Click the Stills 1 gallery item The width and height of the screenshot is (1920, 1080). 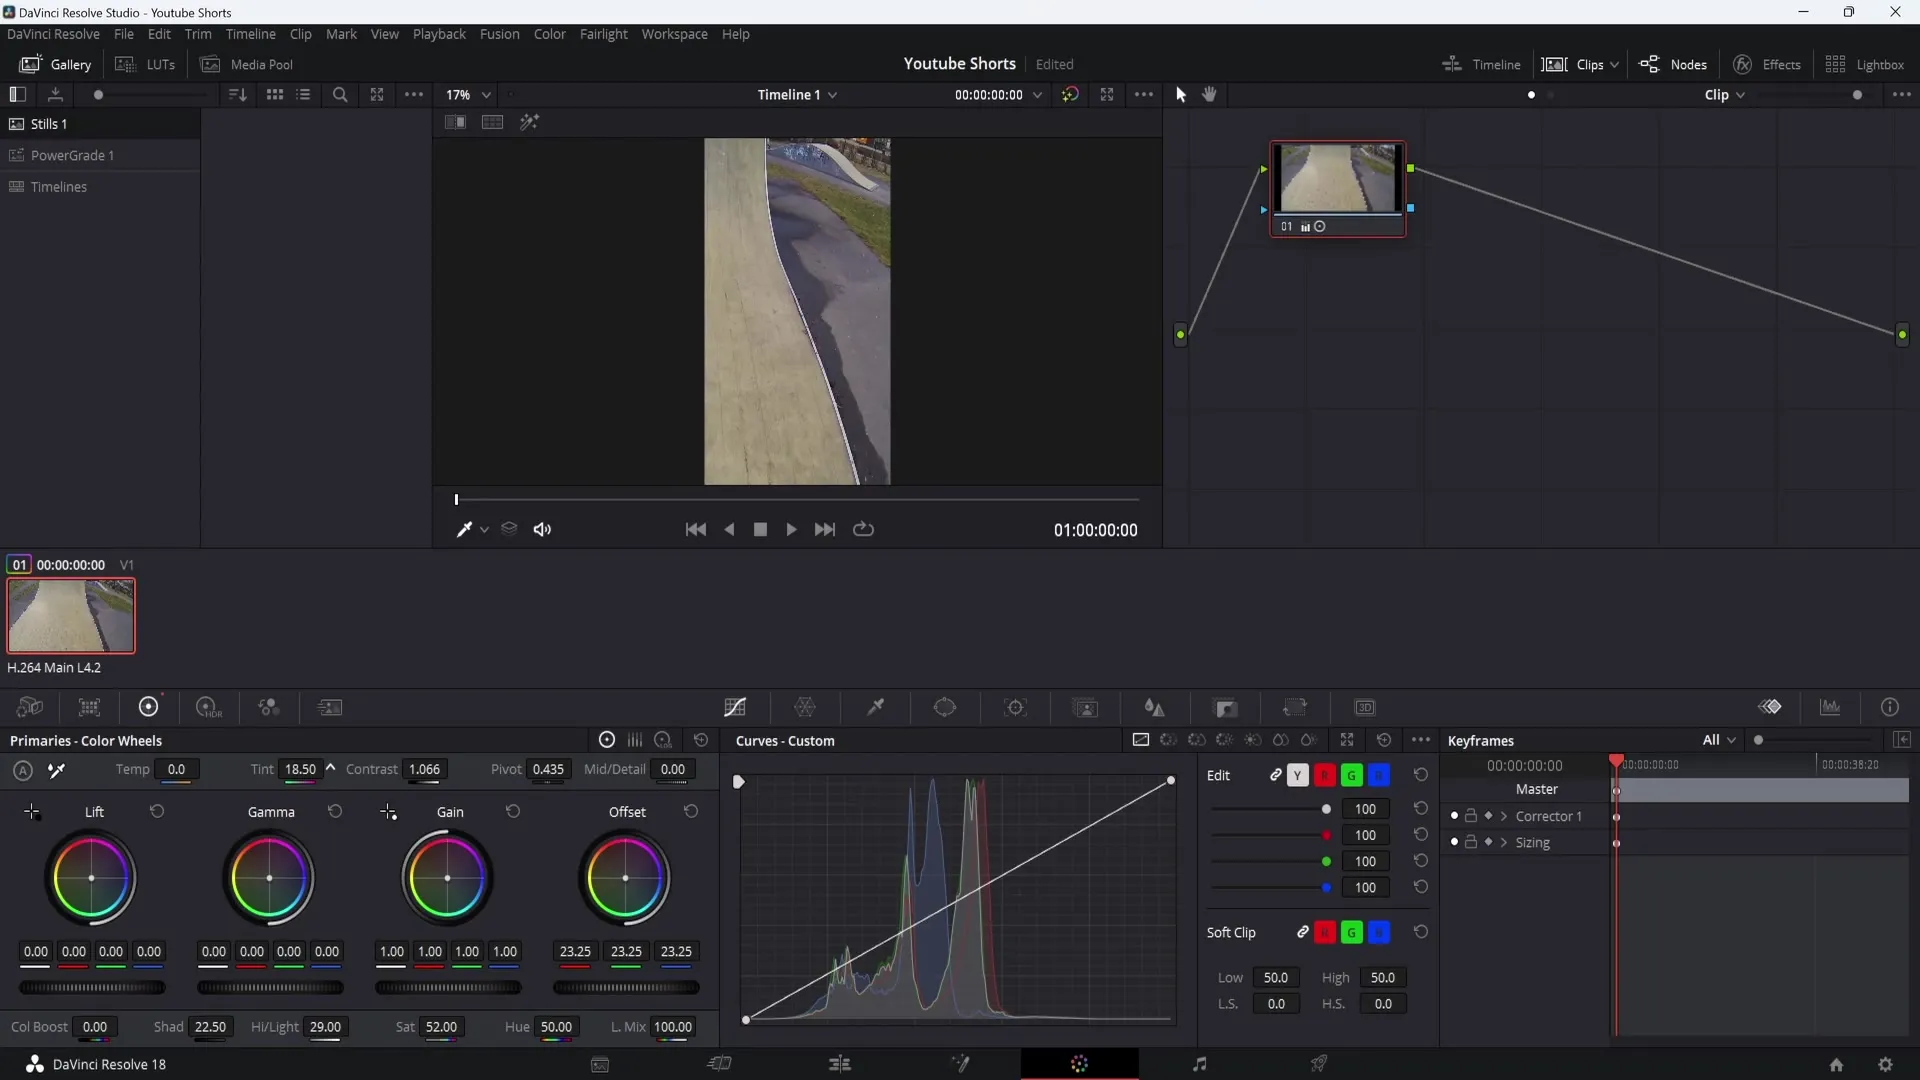tap(47, 123)
